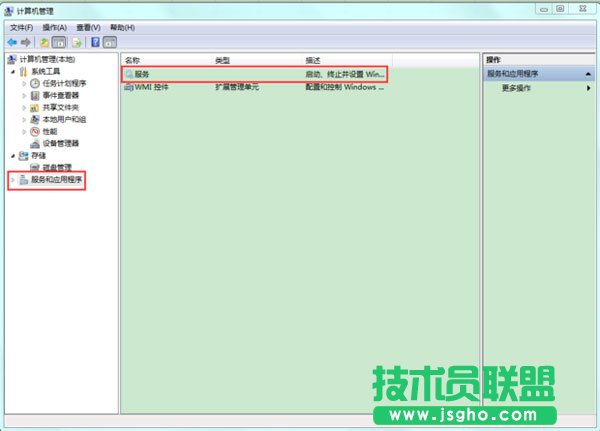Click the Forward arrow toolbar icon

coord(26,42)
